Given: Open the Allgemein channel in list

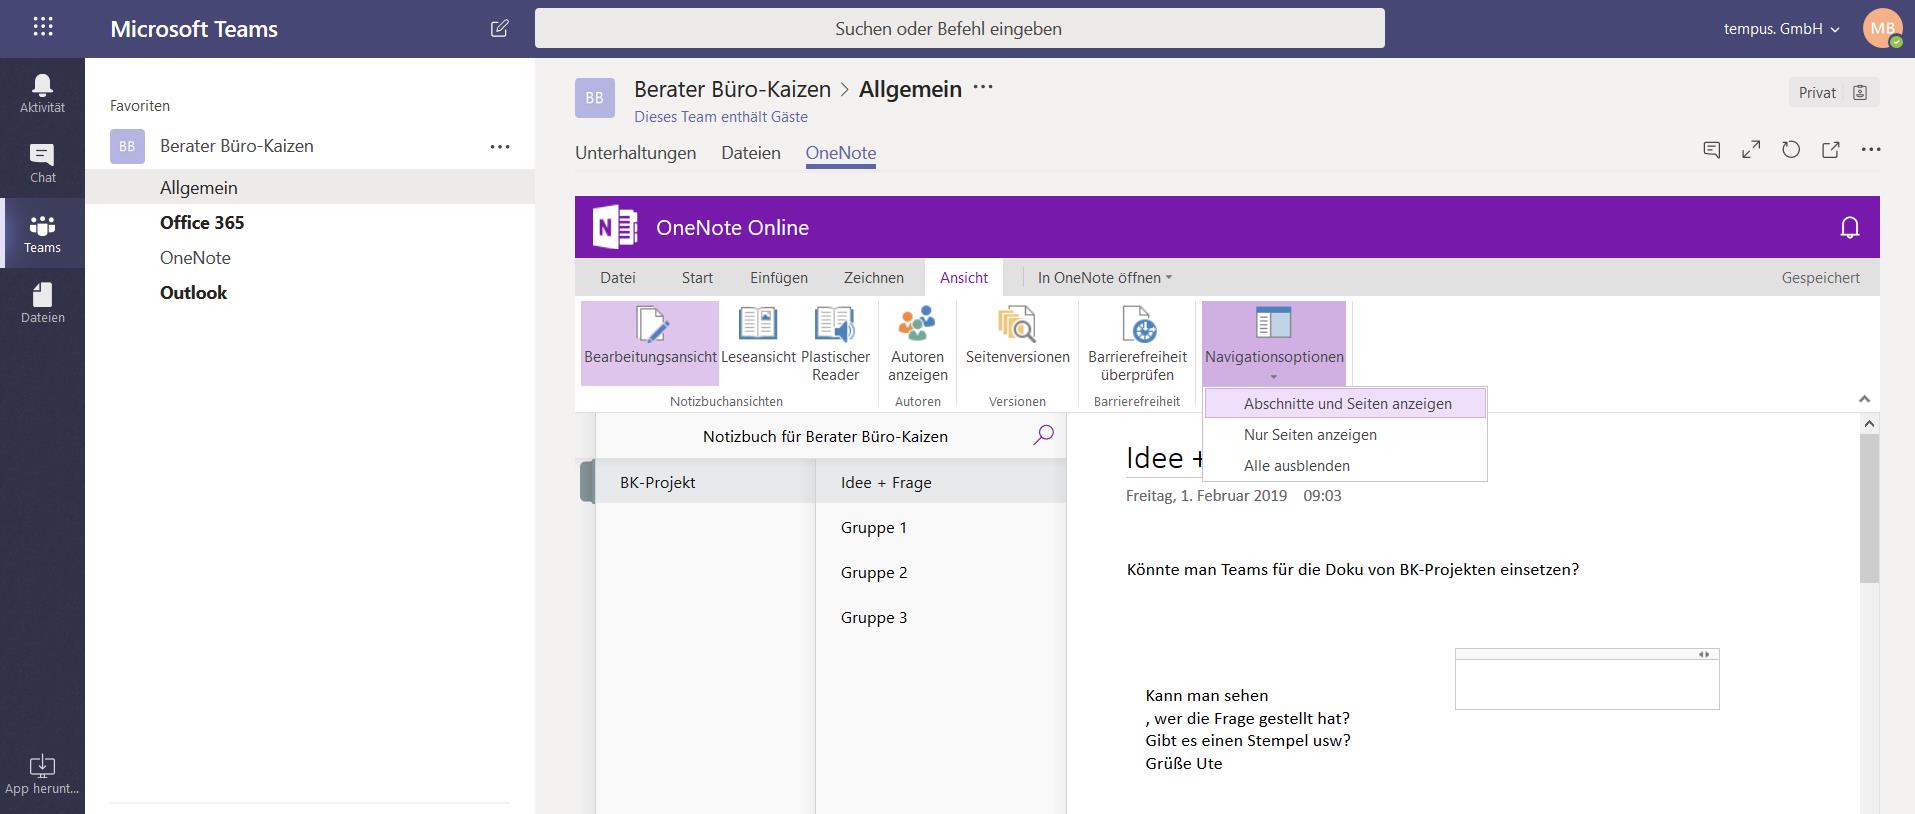Looking at the screenshot, I should [310, 187].
